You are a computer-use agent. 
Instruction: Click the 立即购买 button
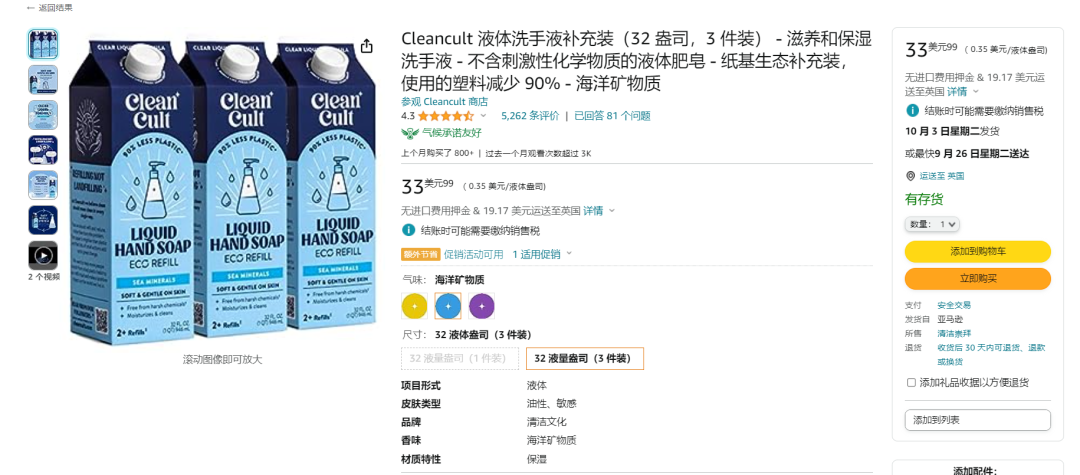click(977, 279)
